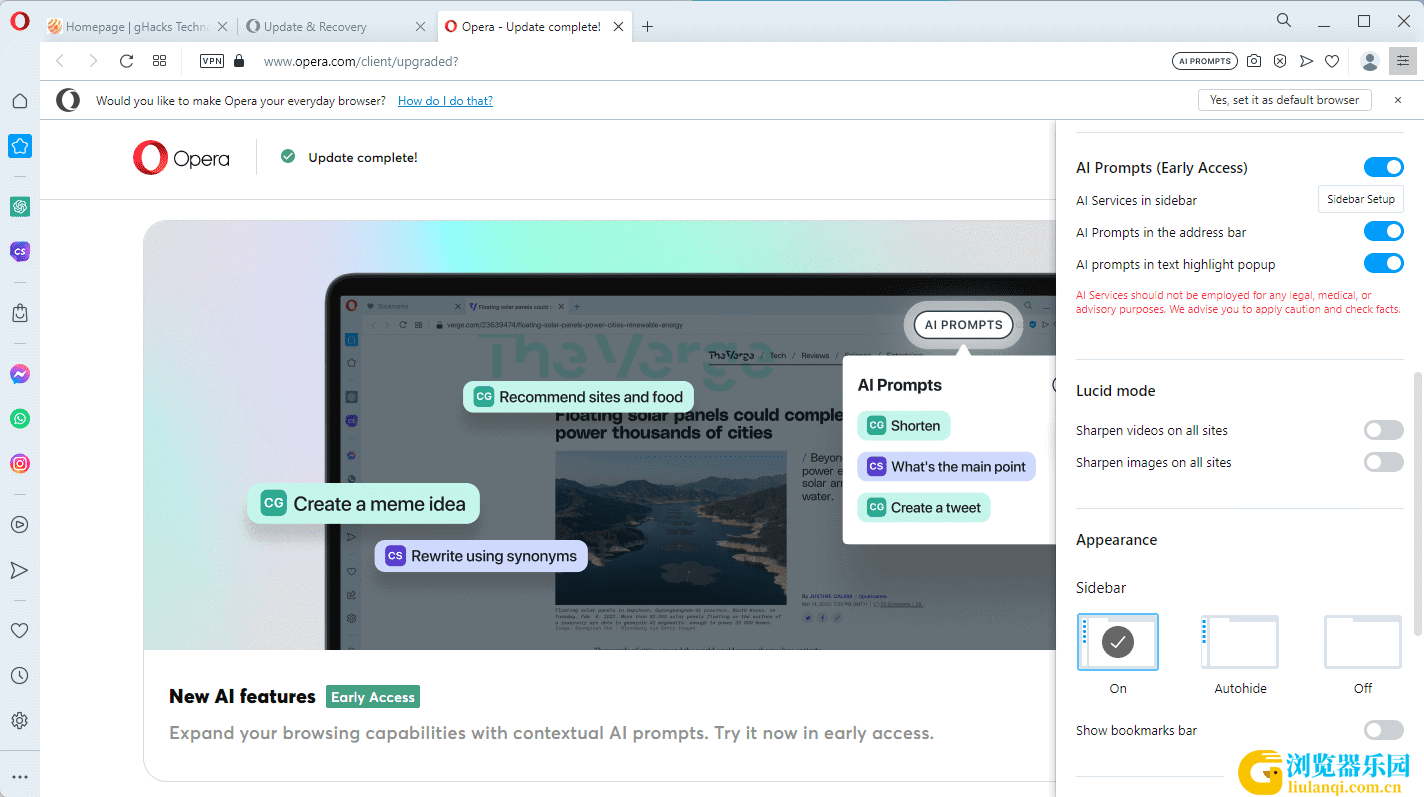Select sidebar Autohide option

(x=1240, y=642)
